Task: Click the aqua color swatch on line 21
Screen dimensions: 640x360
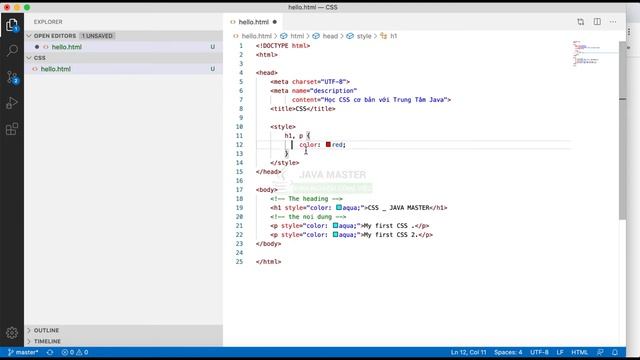Action: (335, 225)
